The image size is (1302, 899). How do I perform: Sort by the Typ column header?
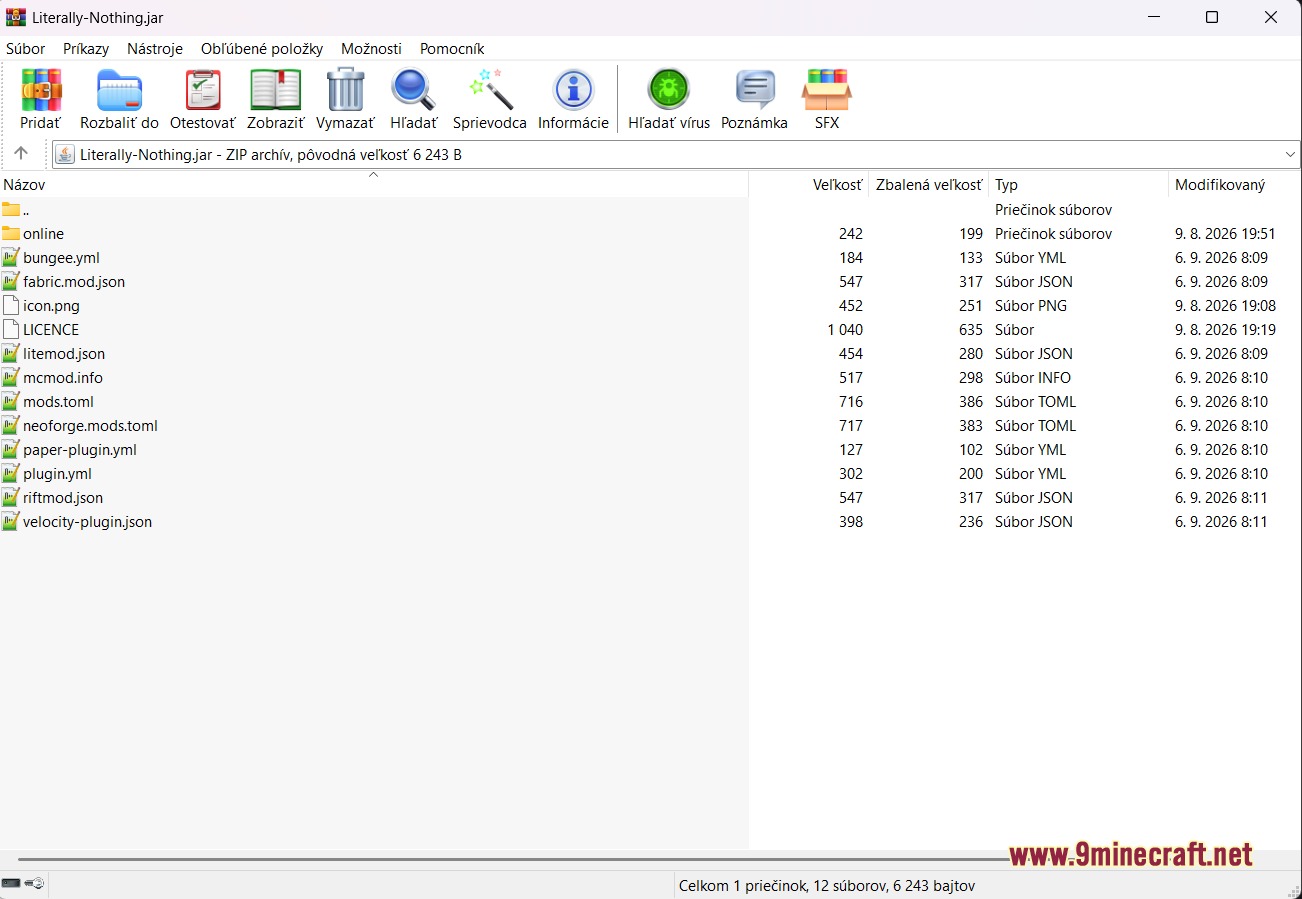click(x=1079, y=184)
